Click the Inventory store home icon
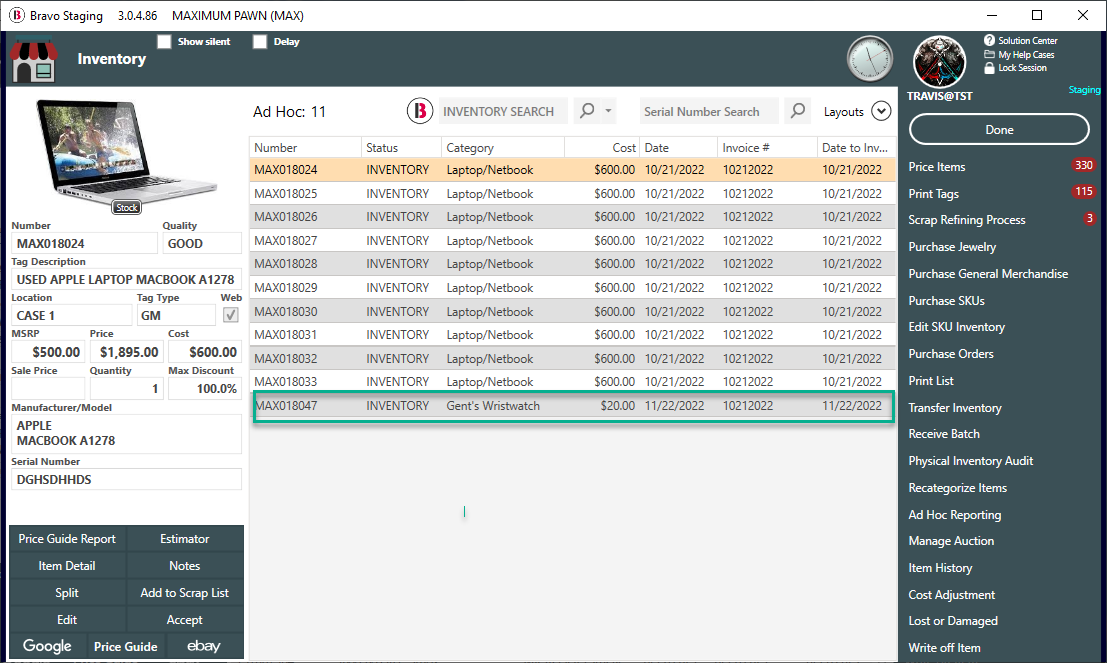 tap(34, 60)
